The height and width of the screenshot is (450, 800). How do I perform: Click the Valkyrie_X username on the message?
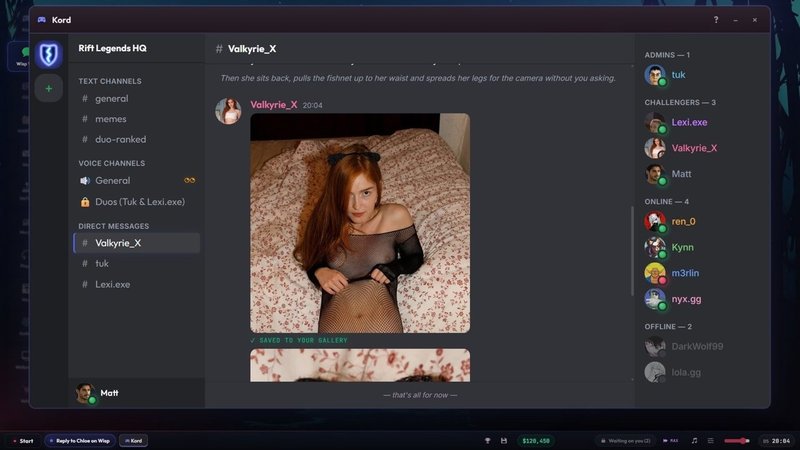tap(274, 105)
